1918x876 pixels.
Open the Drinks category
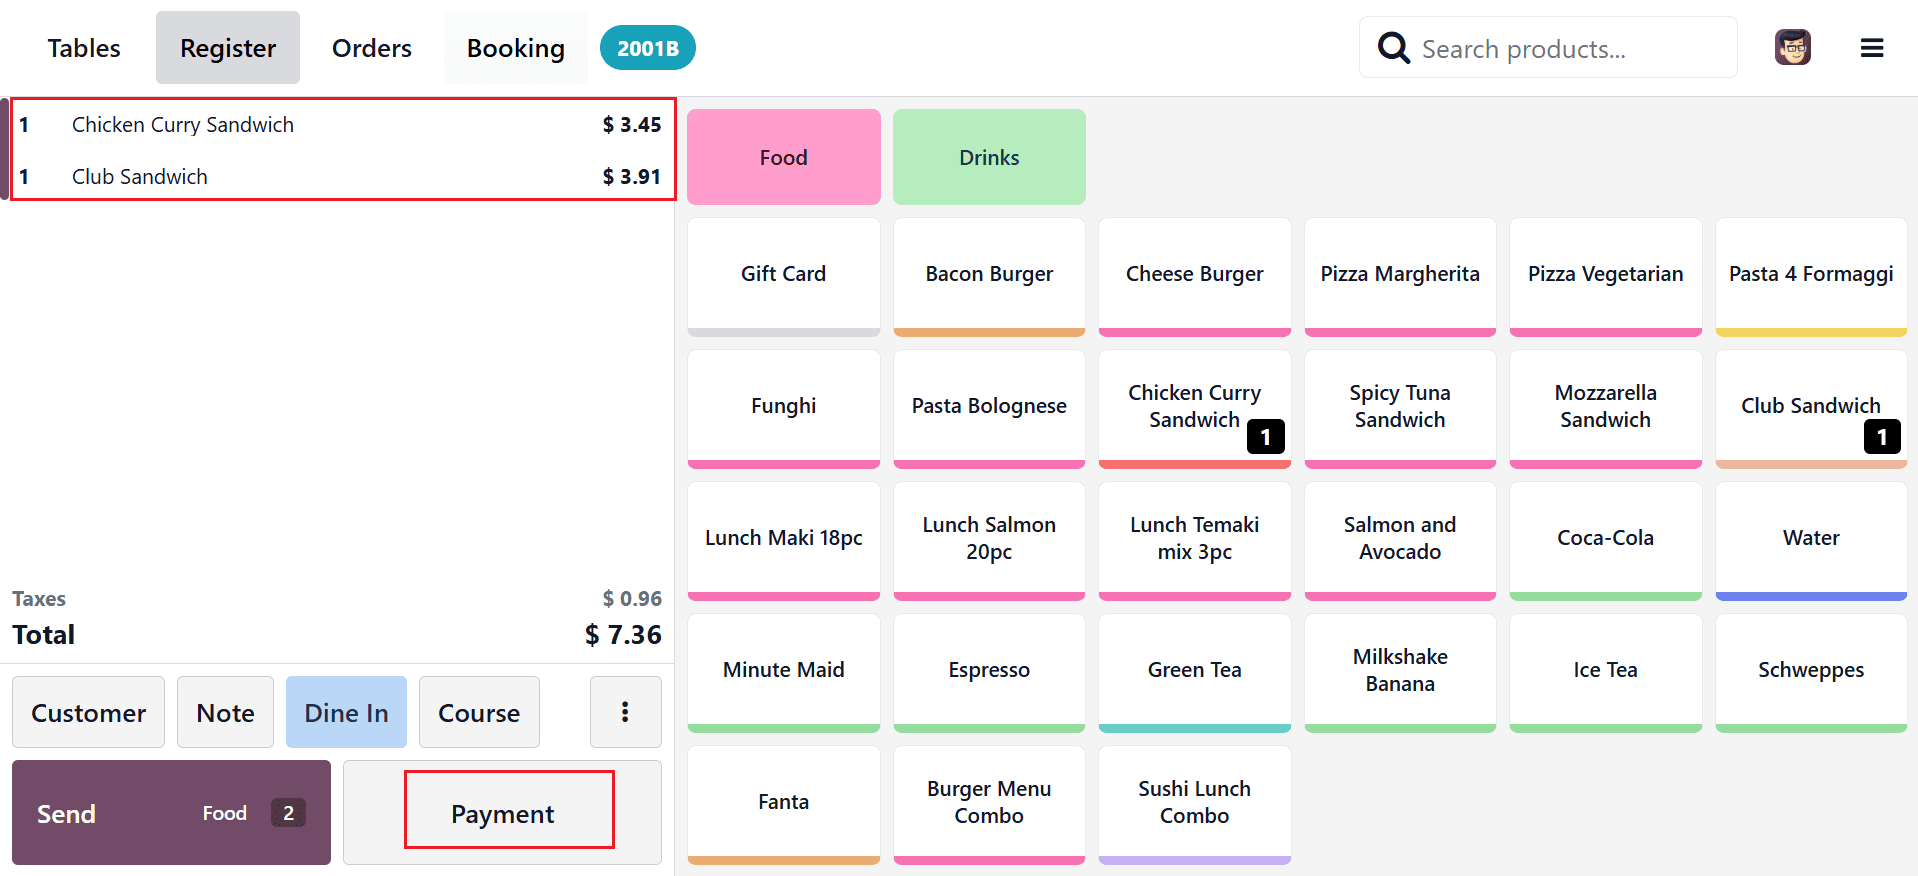click(x=988, y=157)
